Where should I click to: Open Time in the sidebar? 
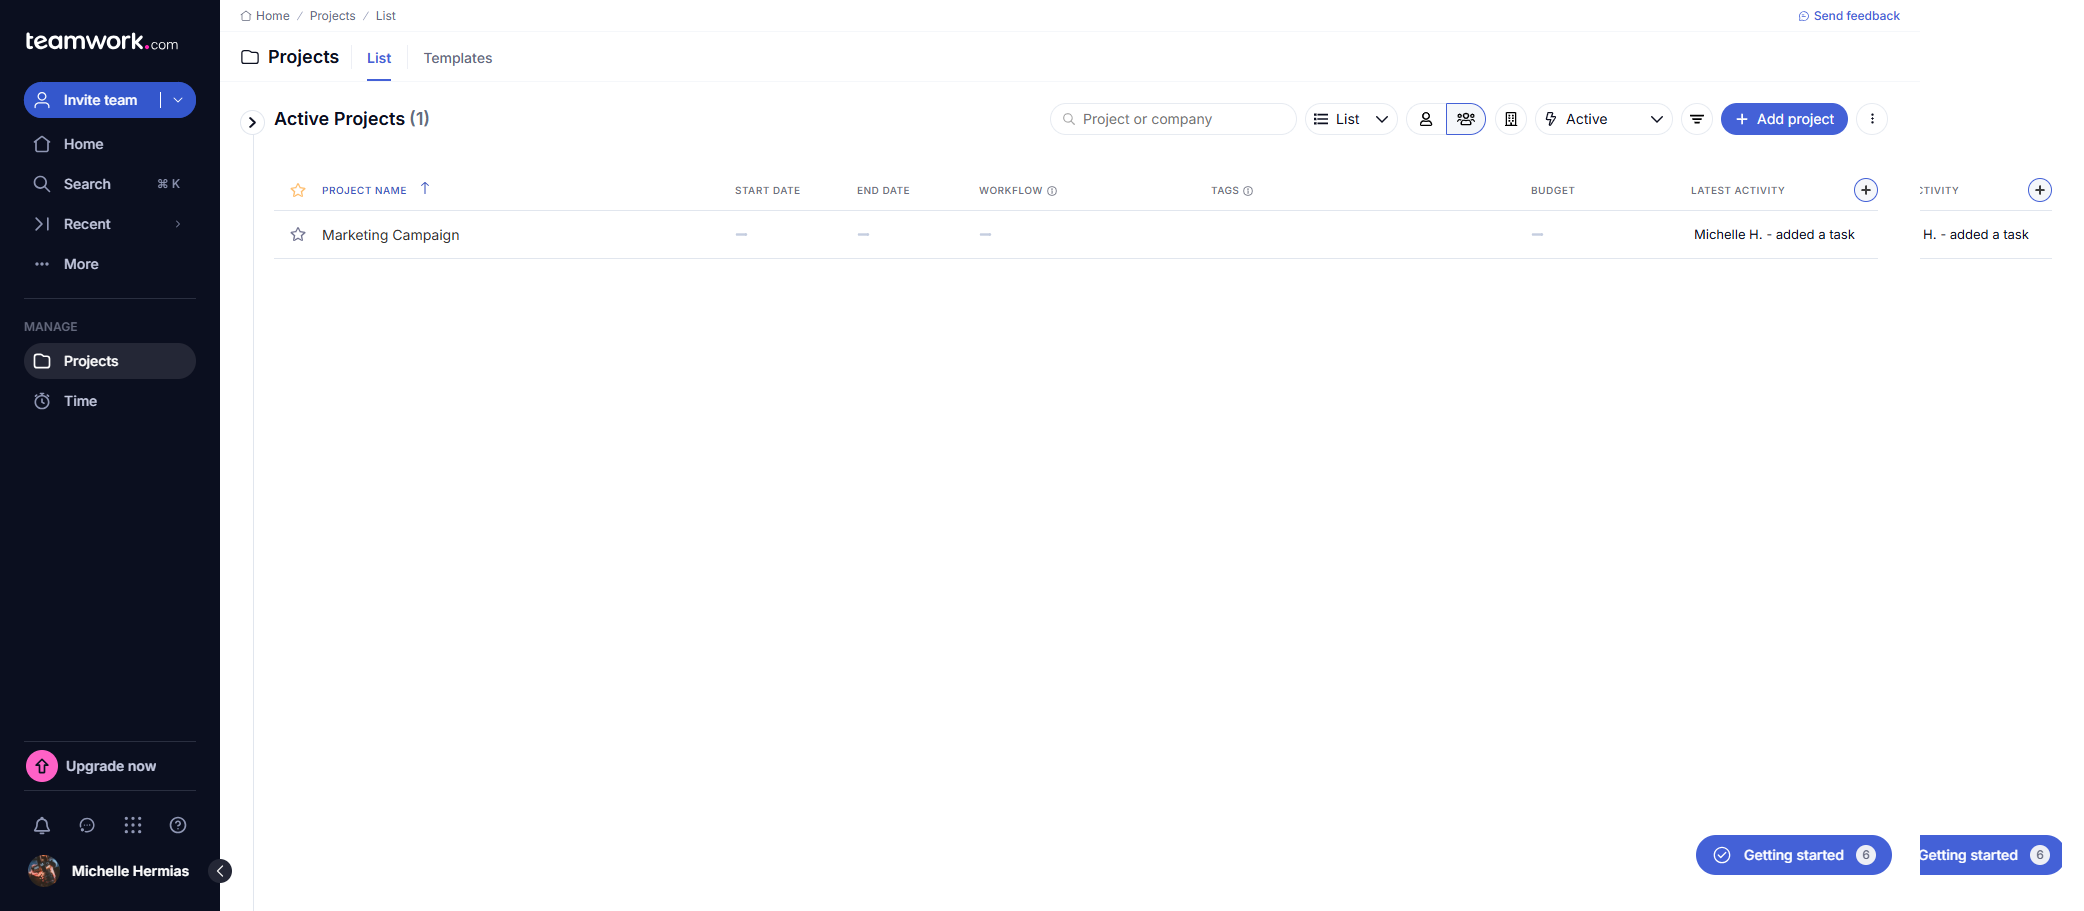[x=80, y=401]
